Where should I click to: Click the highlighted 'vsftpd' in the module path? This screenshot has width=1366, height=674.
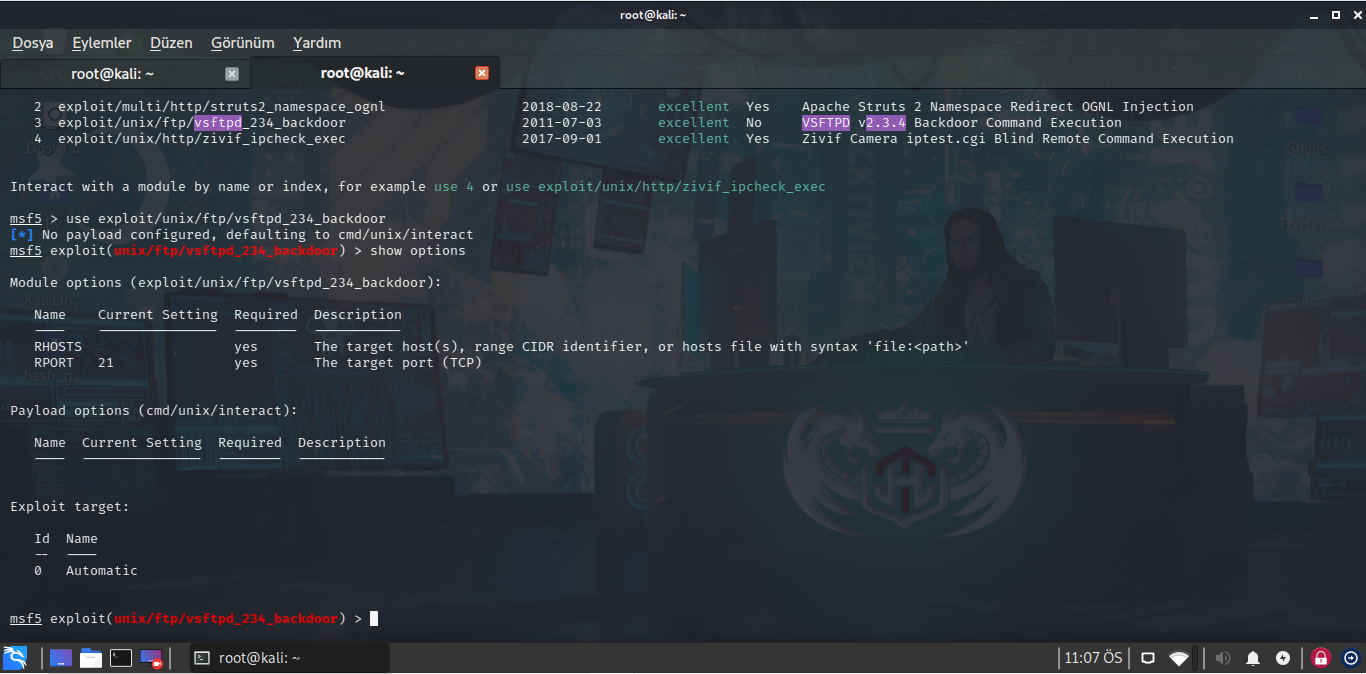(218, 123)
